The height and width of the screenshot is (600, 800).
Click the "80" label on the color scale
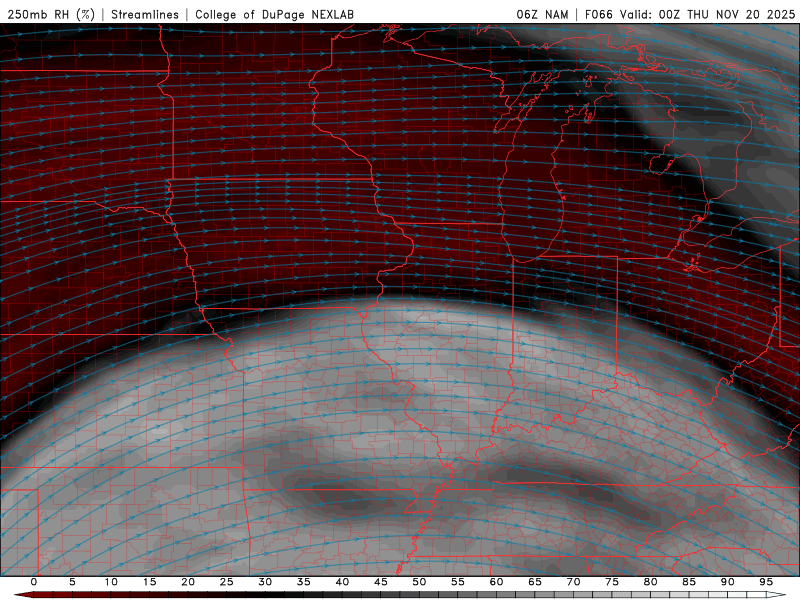(x=650, y=582)
